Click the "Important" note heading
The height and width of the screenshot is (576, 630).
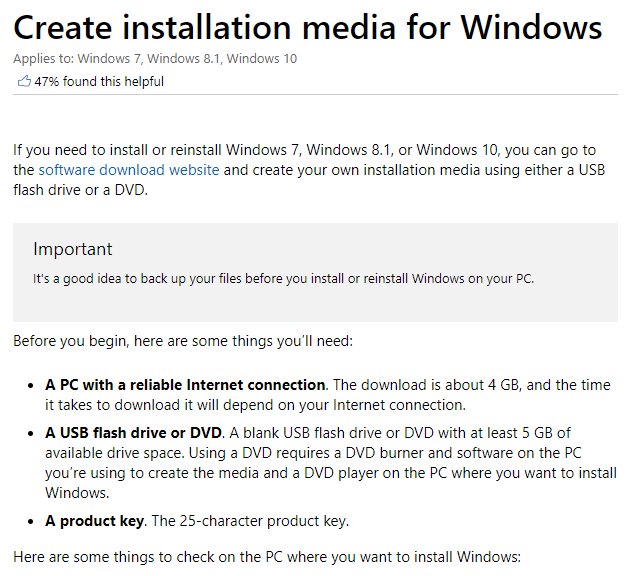[x=73, y=249]
